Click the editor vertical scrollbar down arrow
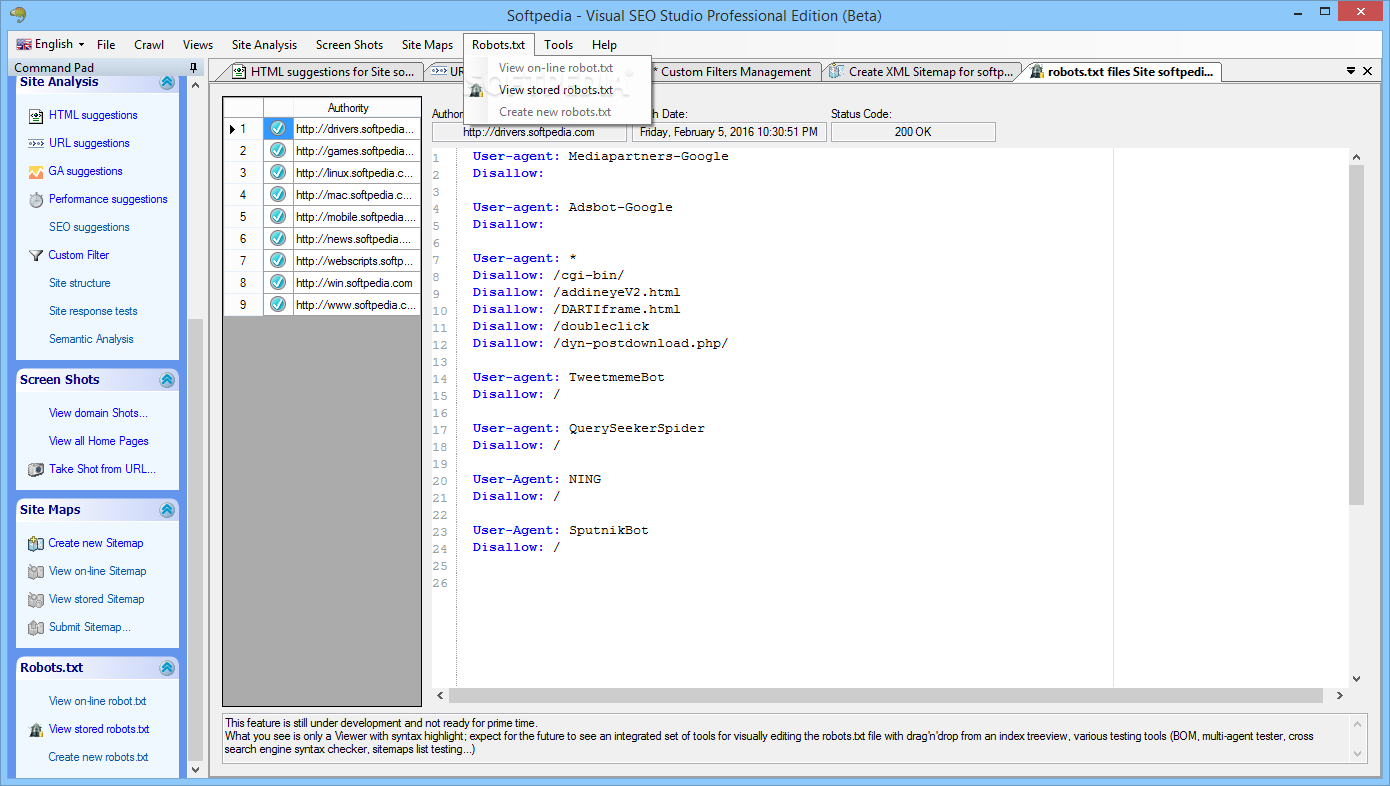The image size is (1390, 786). pyautogui.click(x=1357, y=679)
